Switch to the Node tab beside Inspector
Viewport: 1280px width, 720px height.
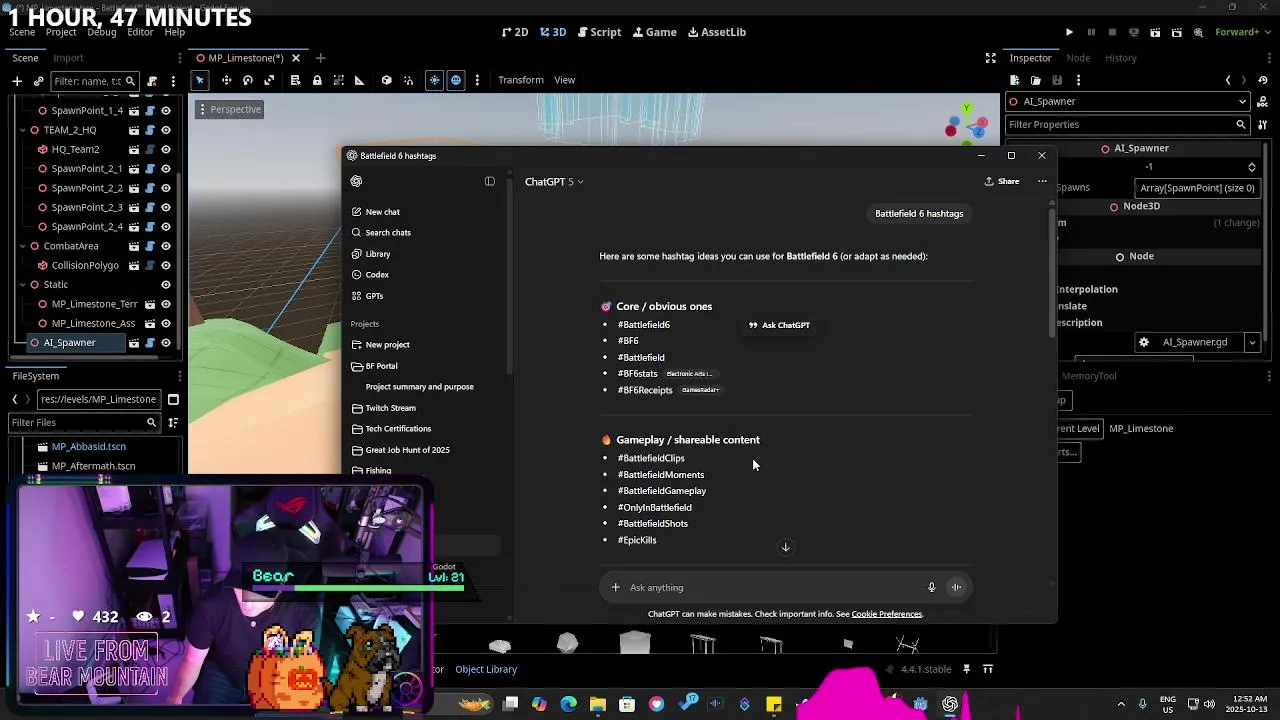(1078, 58)
